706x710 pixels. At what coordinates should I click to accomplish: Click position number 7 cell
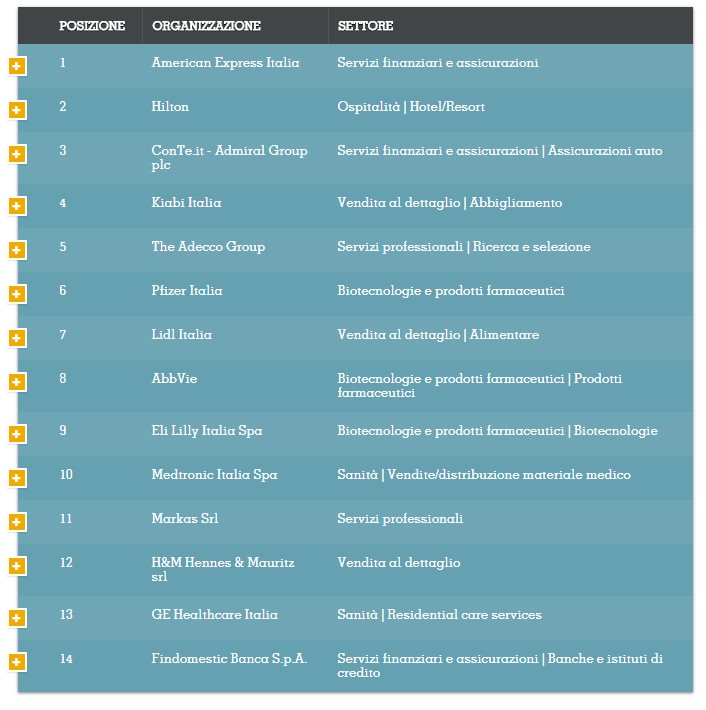pyautogui.click(x=62, y=335)
